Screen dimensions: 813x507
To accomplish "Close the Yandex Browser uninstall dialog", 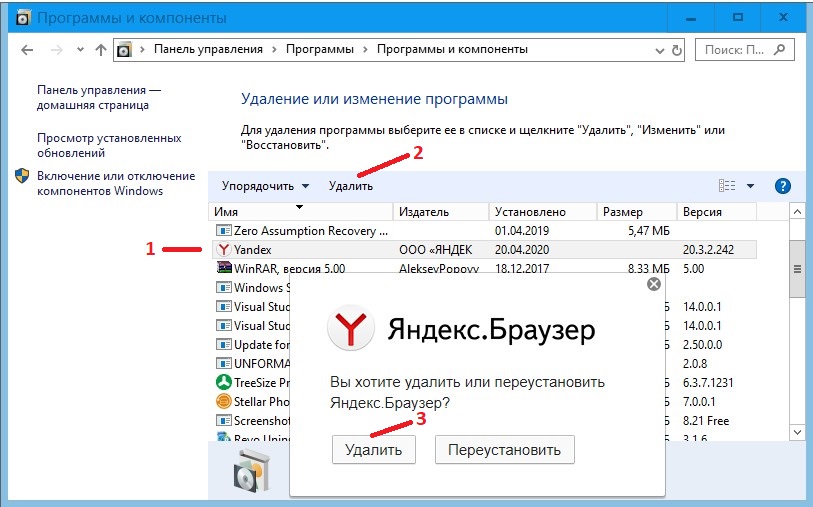I will (654, 284).
